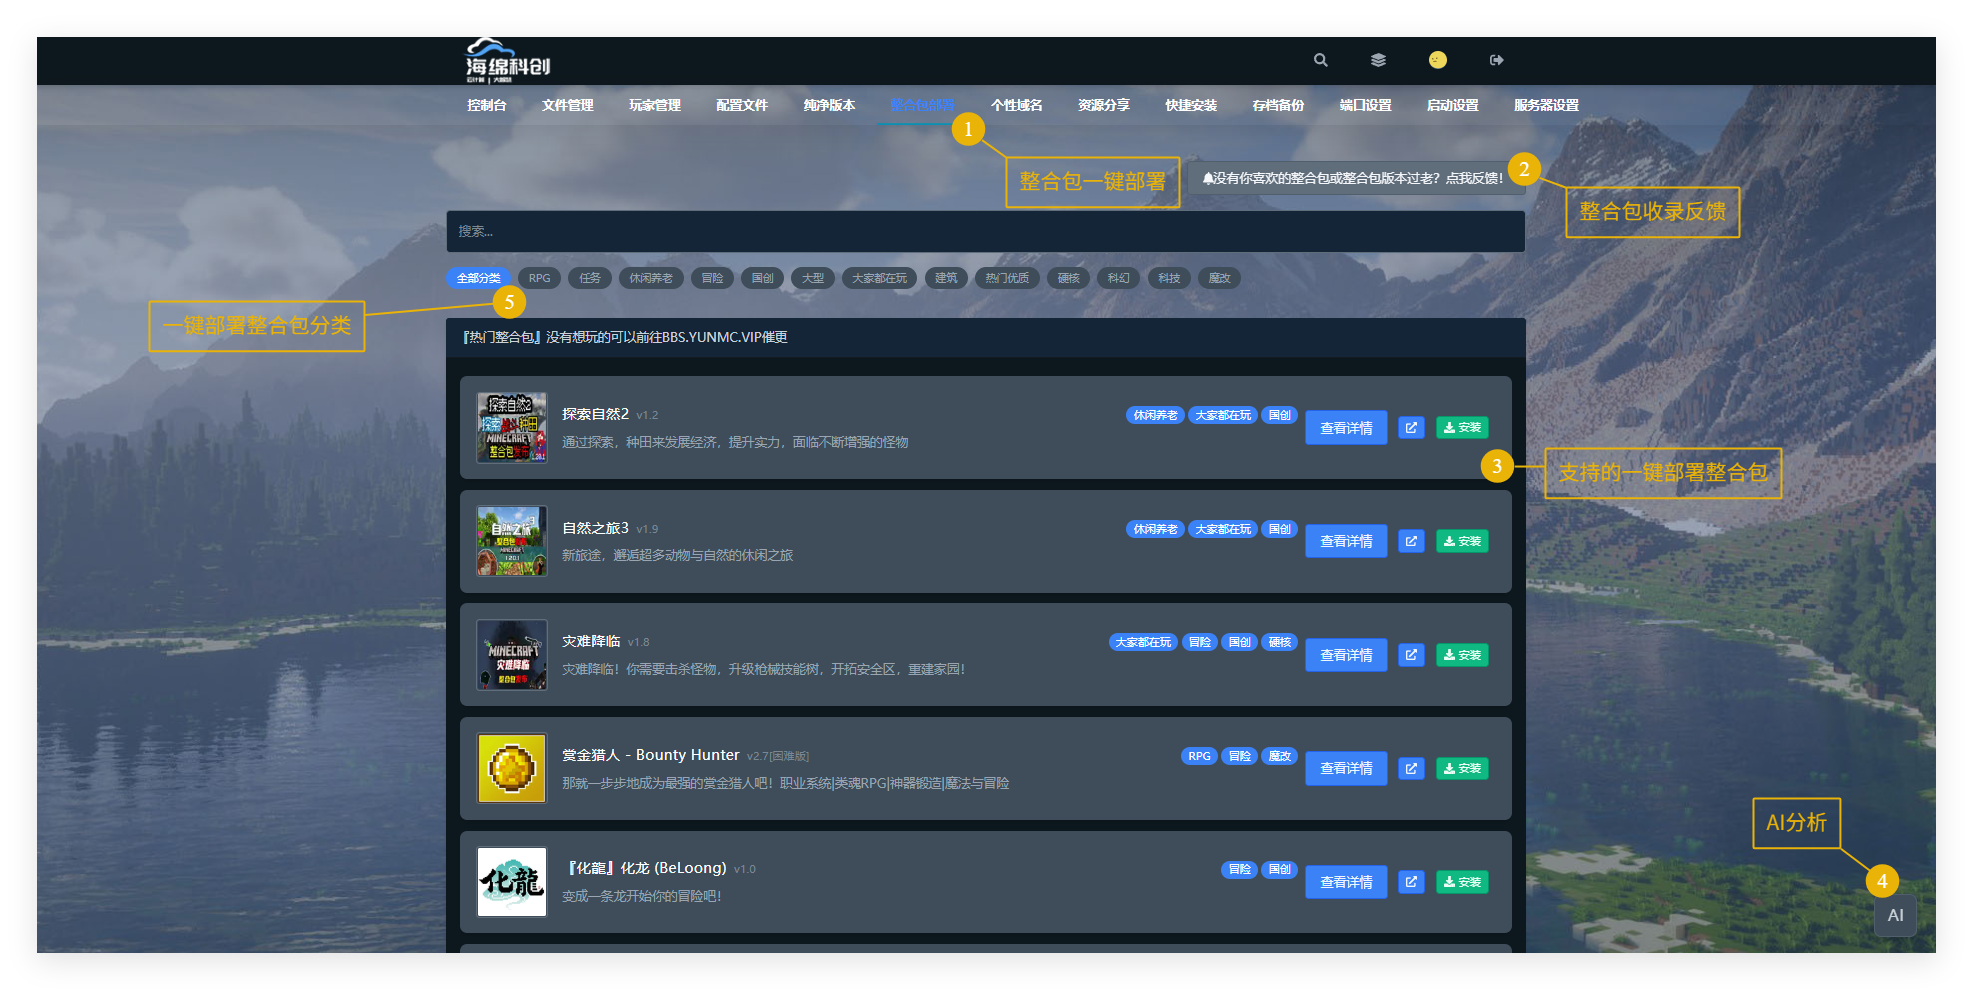The width and height of the screenshot is (1973, 990).
Task: View details of 化龙 (BeLoong) modpack
Action: 1345,882
